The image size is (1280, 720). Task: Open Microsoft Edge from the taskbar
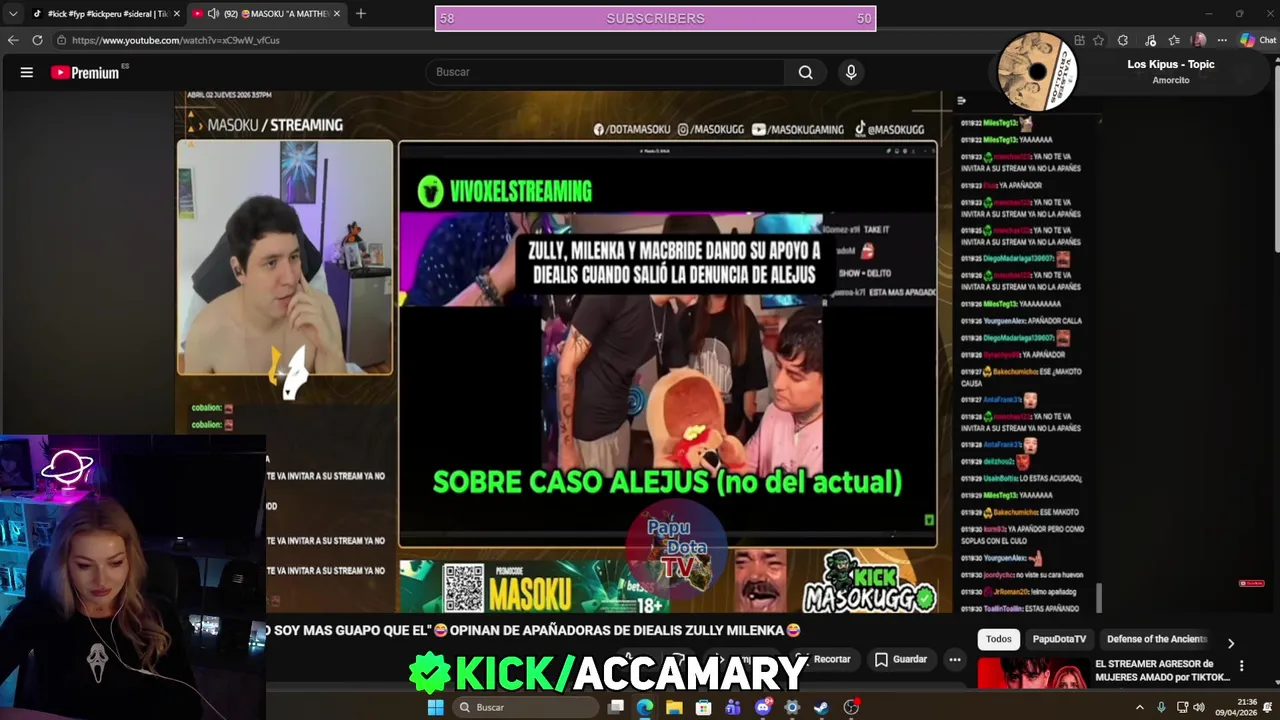(645, 707)
